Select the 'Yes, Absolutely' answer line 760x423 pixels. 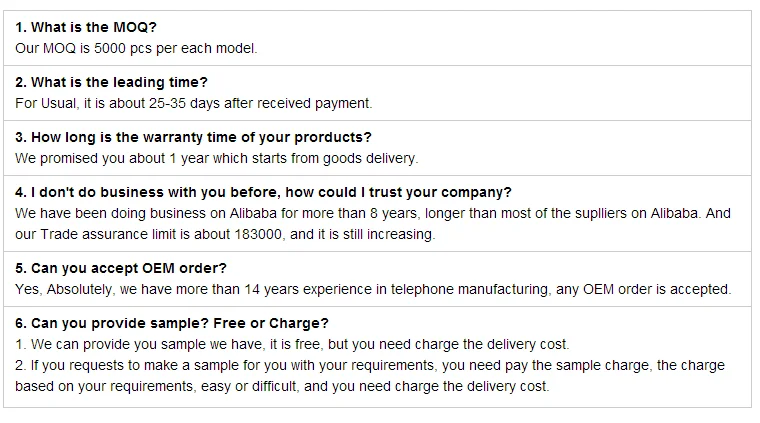click(373, 289)
